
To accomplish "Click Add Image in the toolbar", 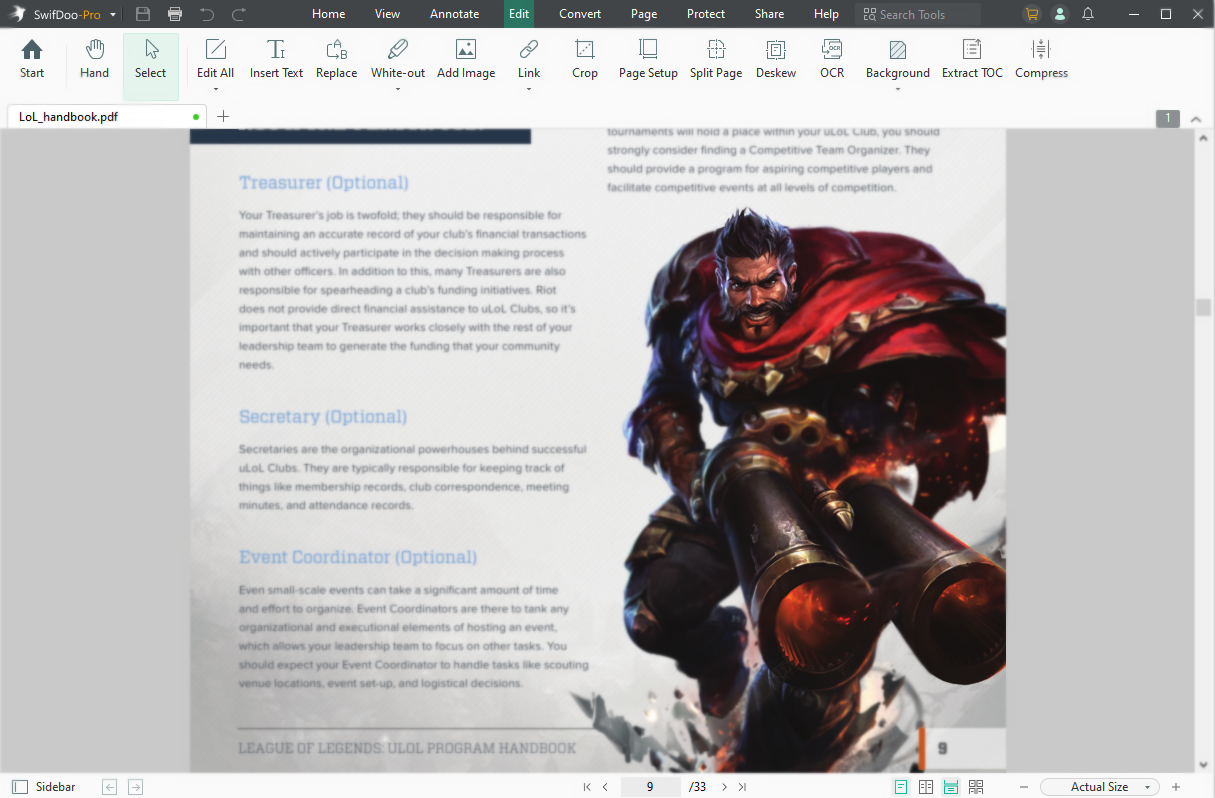I will 466,59.
